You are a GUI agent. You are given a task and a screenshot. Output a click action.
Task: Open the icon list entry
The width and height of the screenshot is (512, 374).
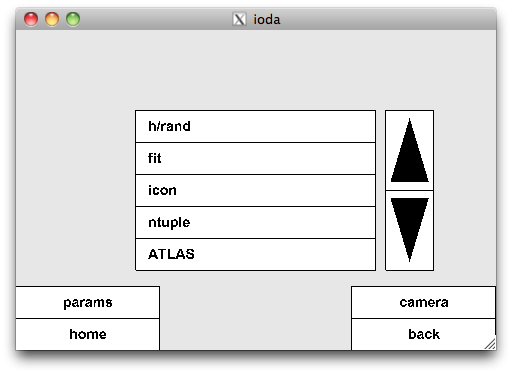tap(255, 190)
